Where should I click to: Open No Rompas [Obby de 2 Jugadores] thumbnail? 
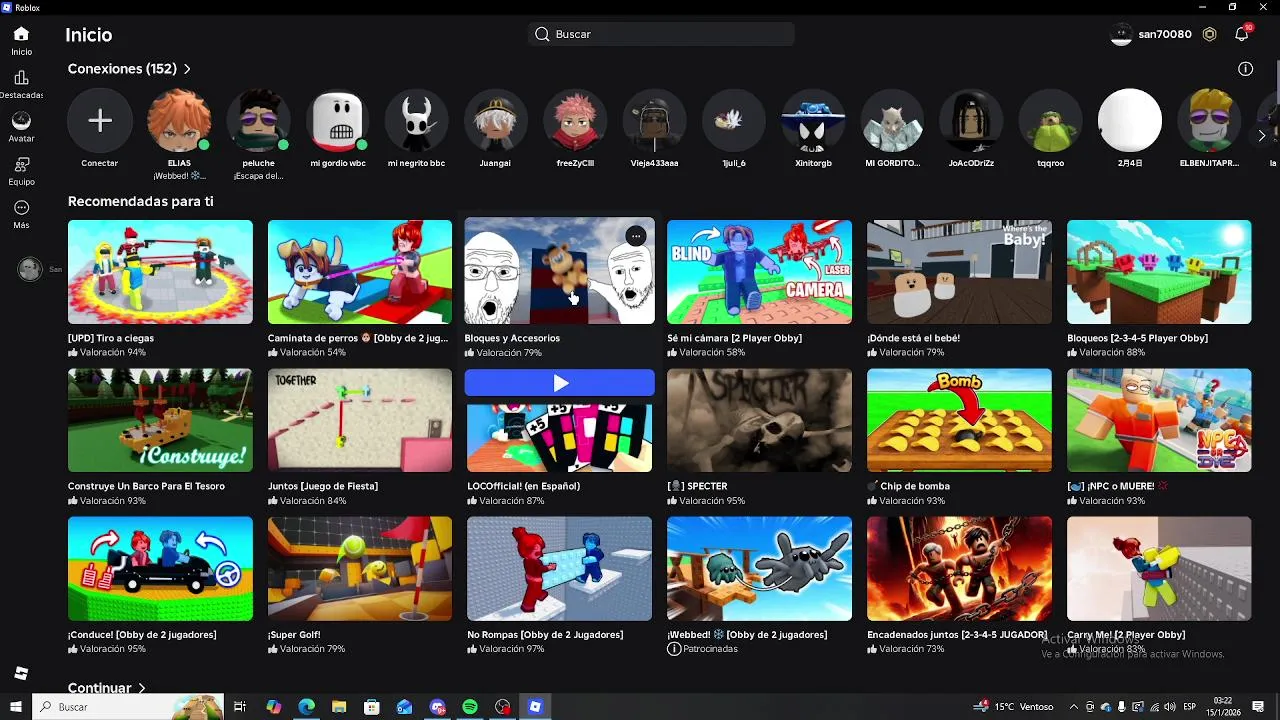[x=560, y=568]
